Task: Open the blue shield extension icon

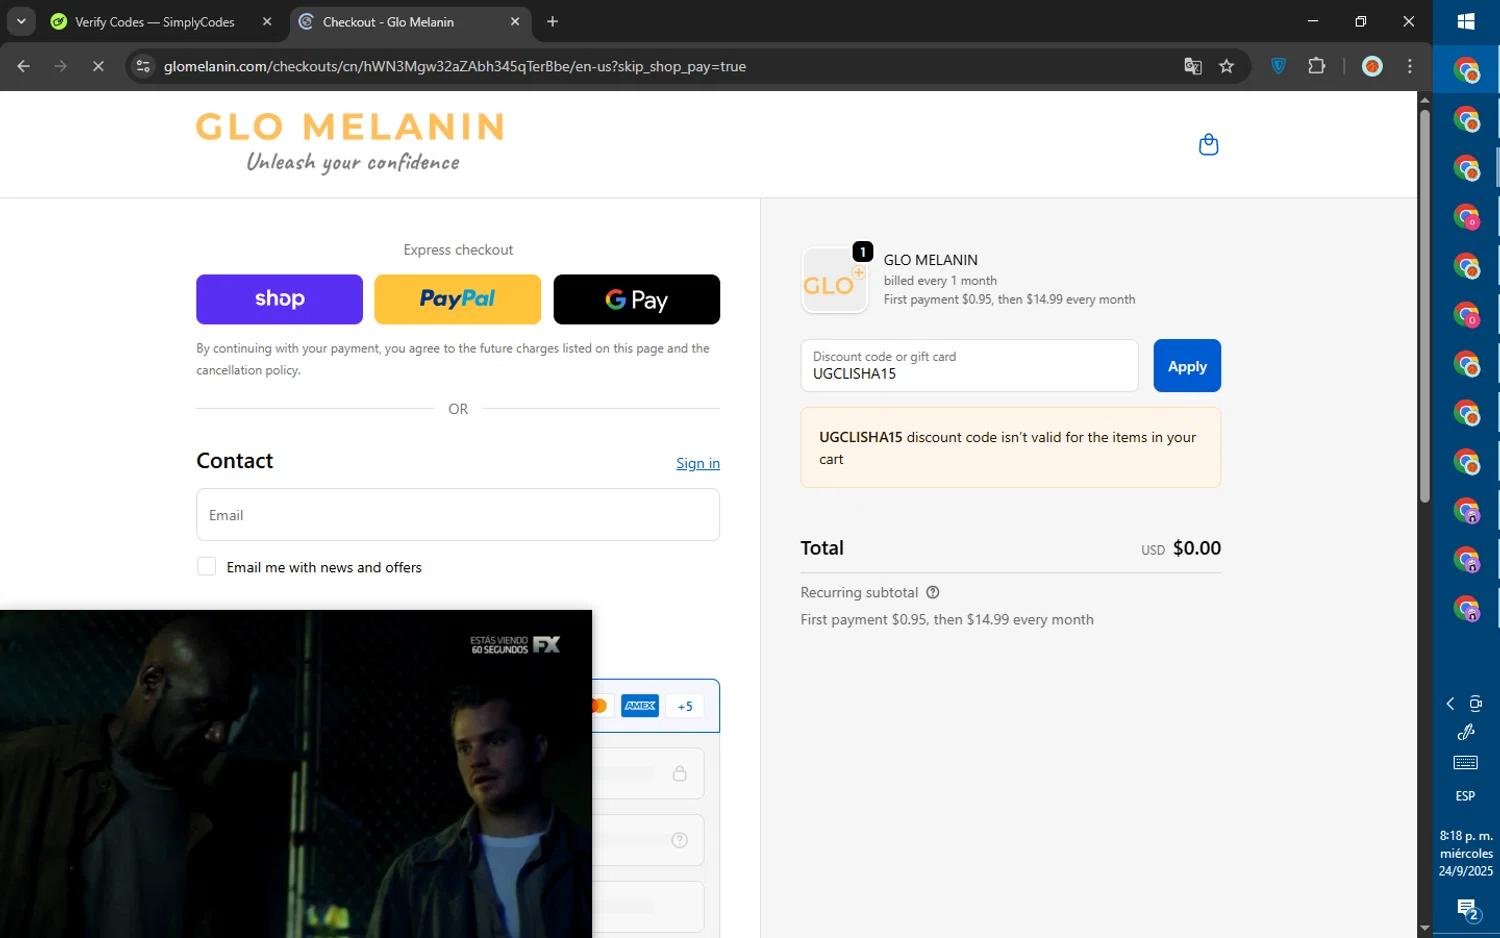Action: [1278, 66]
